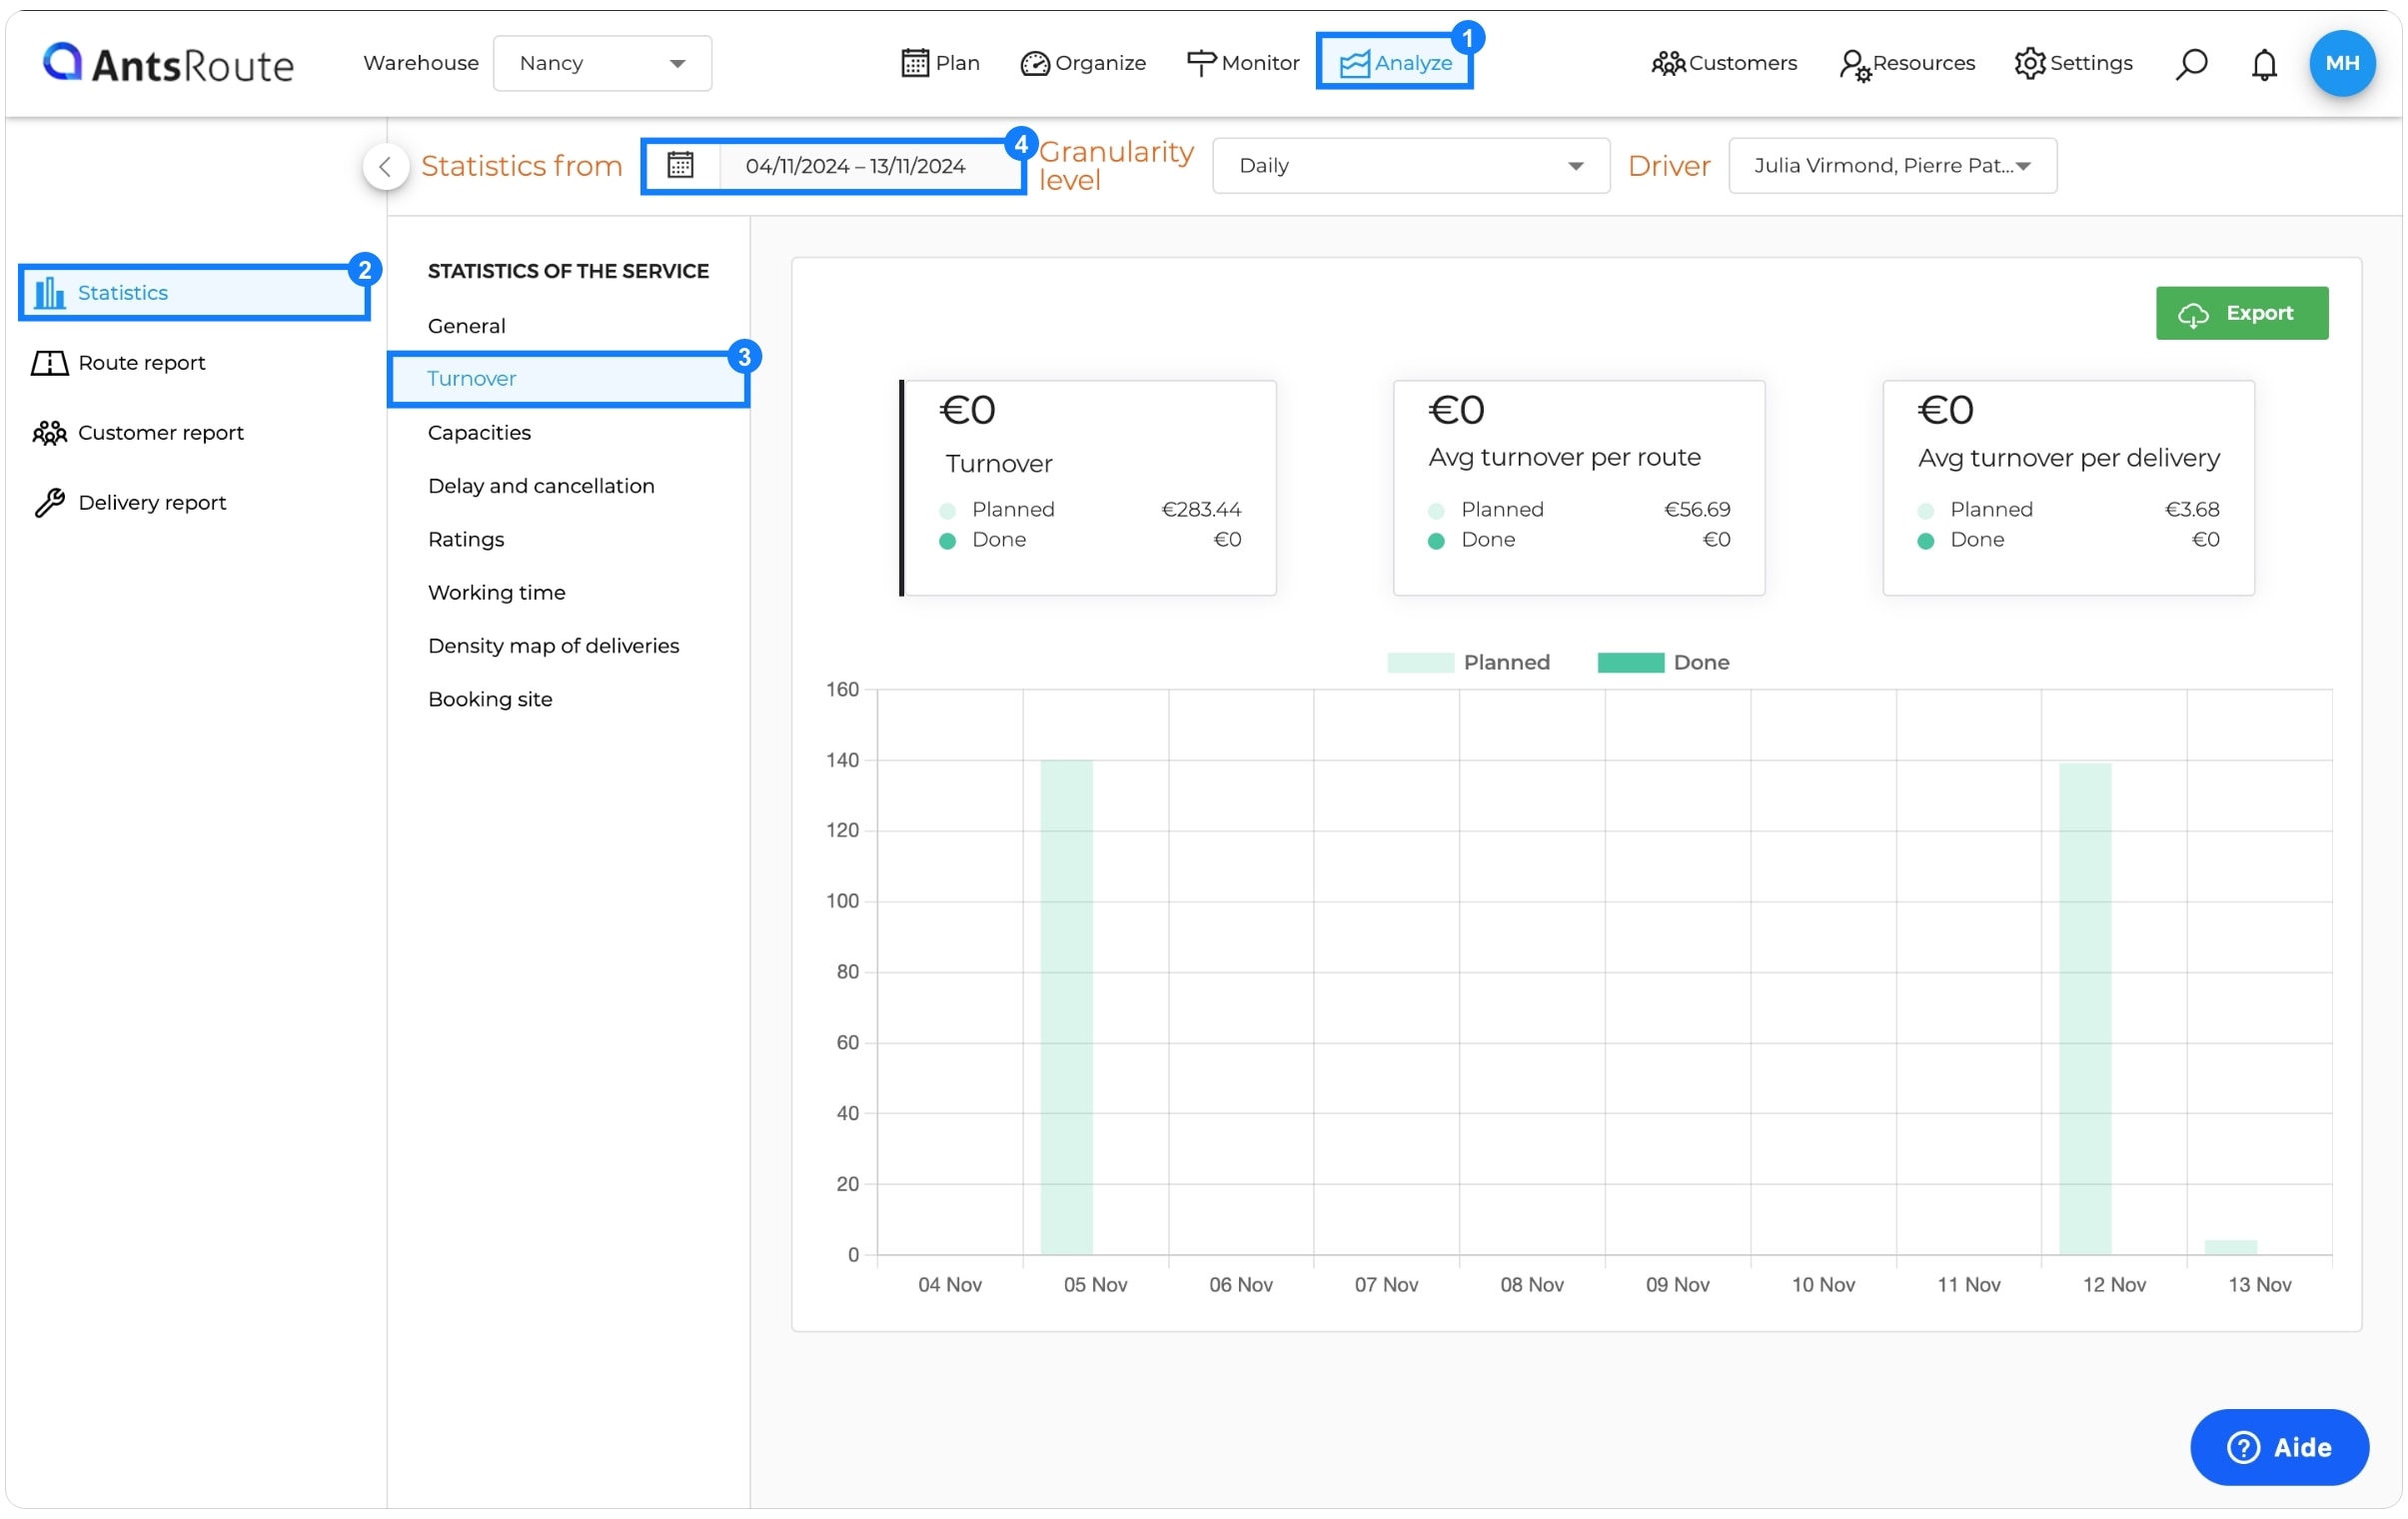The image size is (2408, 1519).
Task: Expand the Nancy warehouse dropdown
Action: [602, 63]
